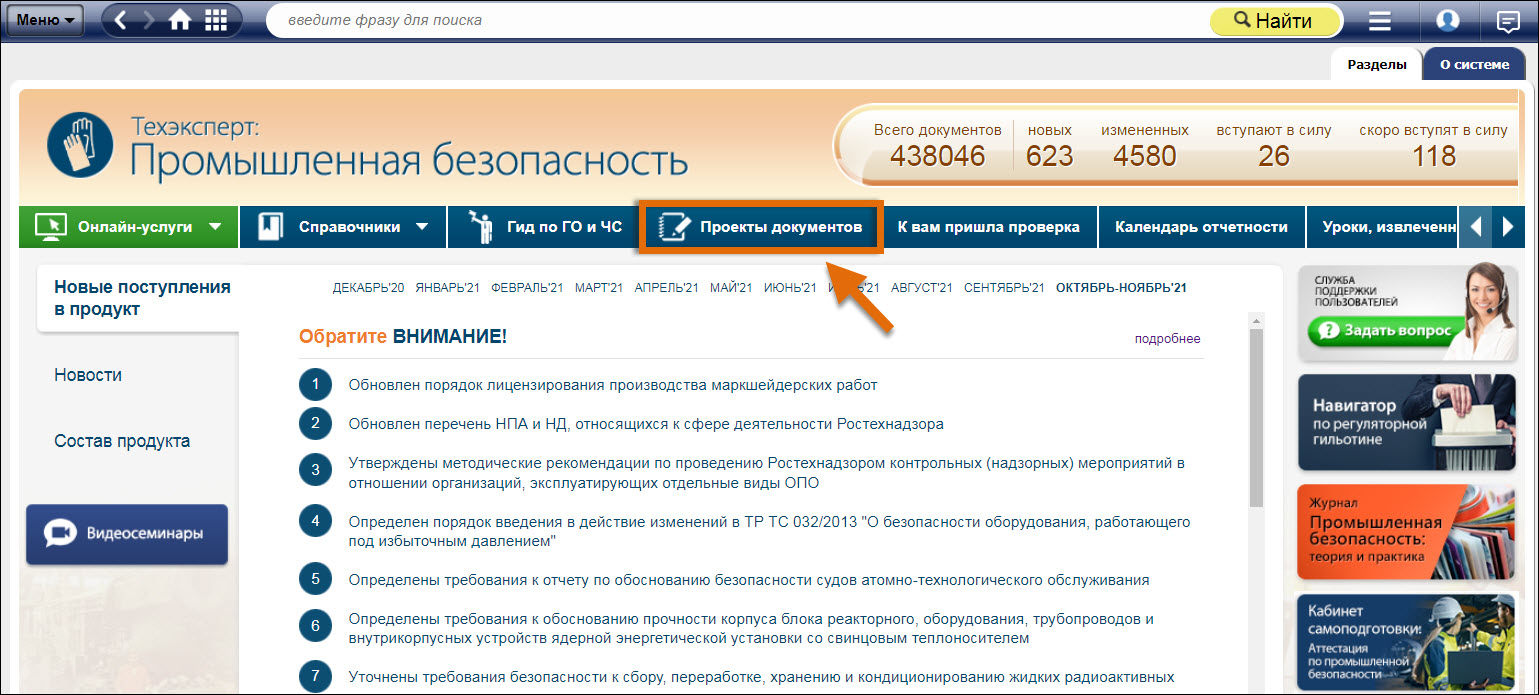This screenshot has width=1539, height=695.
Task: Open link about лицензирования маркшейдерских работ
Action: click(x=613, y=385)
